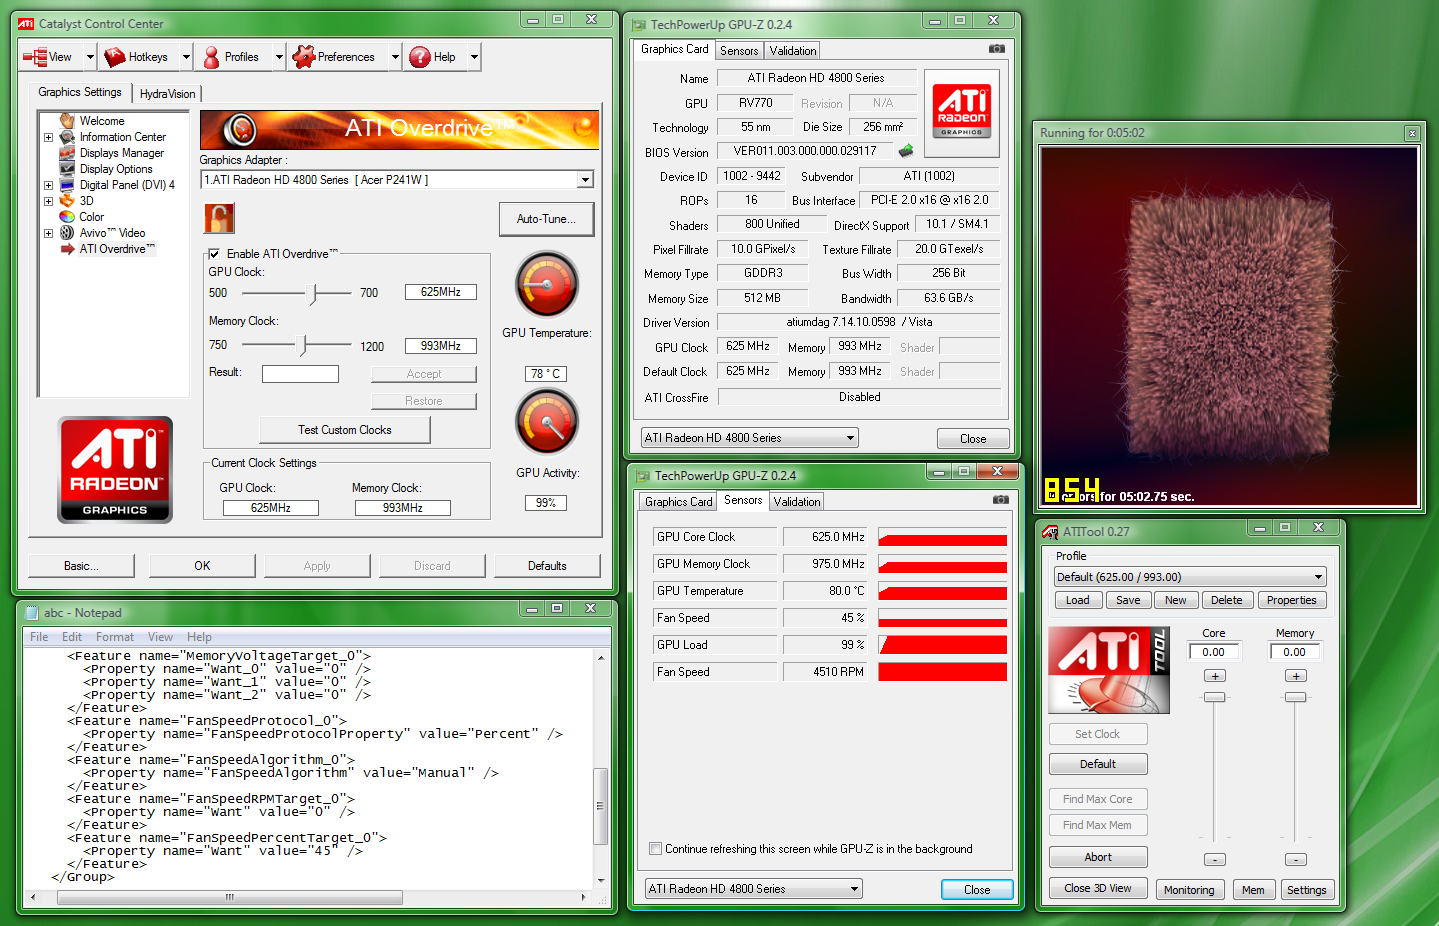Click the Defaults button in Catalyst

pos(547,566)
